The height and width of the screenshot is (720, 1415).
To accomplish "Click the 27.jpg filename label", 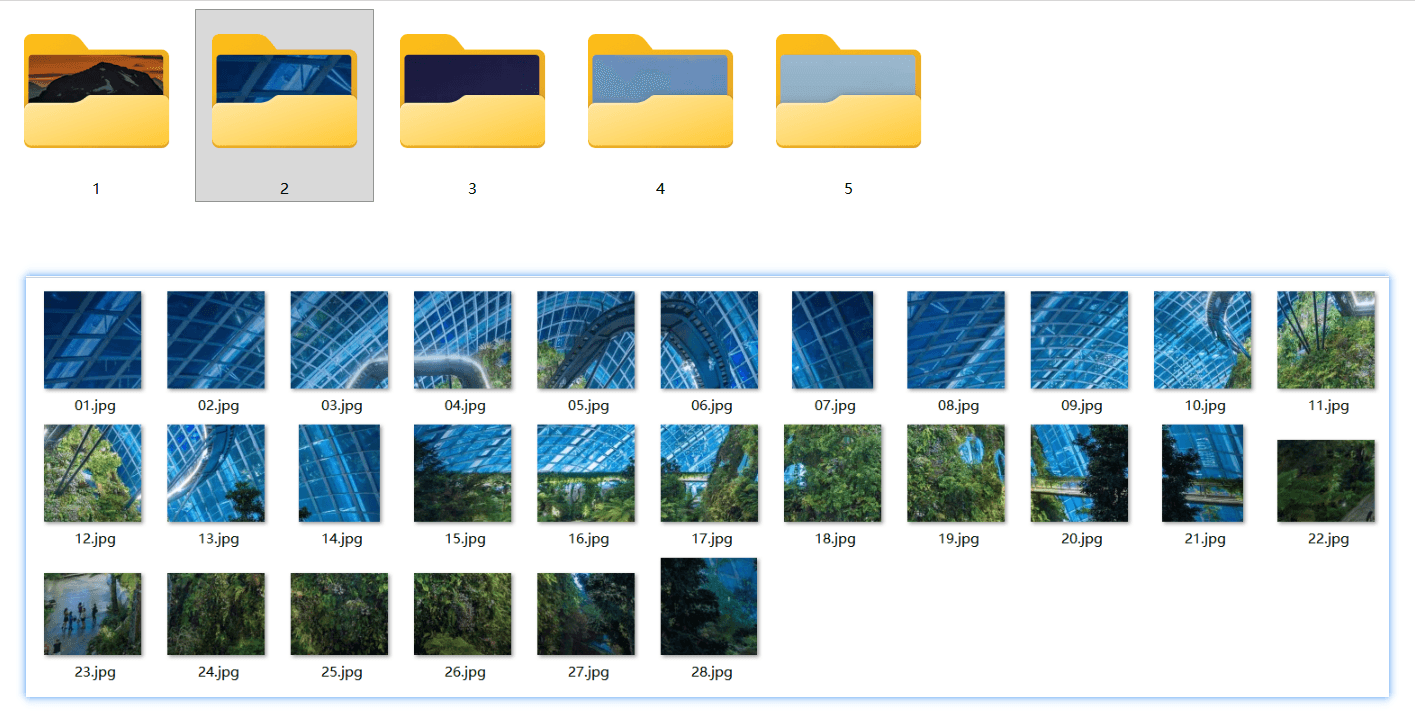I will (586, 672).
